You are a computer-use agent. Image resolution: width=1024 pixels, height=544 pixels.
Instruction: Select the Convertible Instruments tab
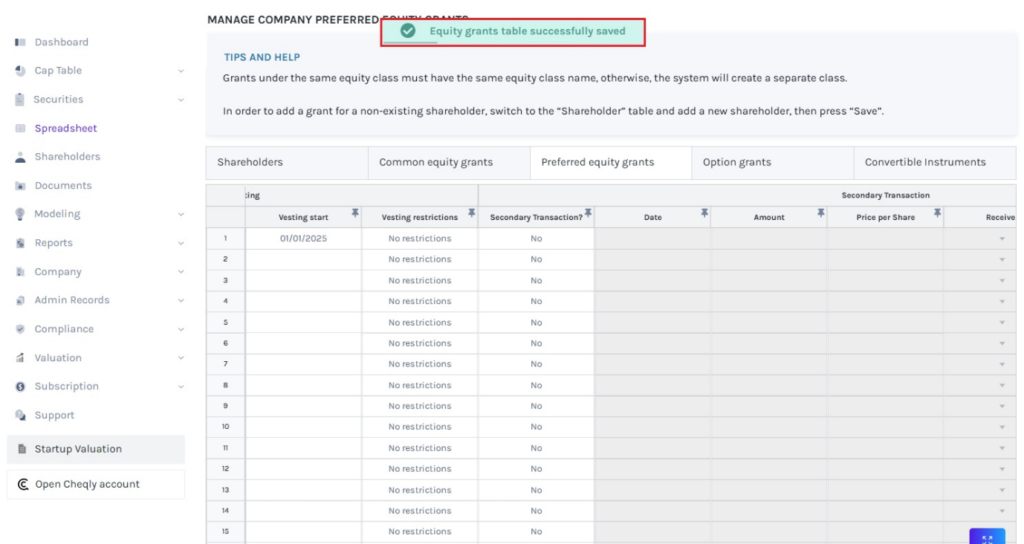pyautogui.click(x=925, y=162)
